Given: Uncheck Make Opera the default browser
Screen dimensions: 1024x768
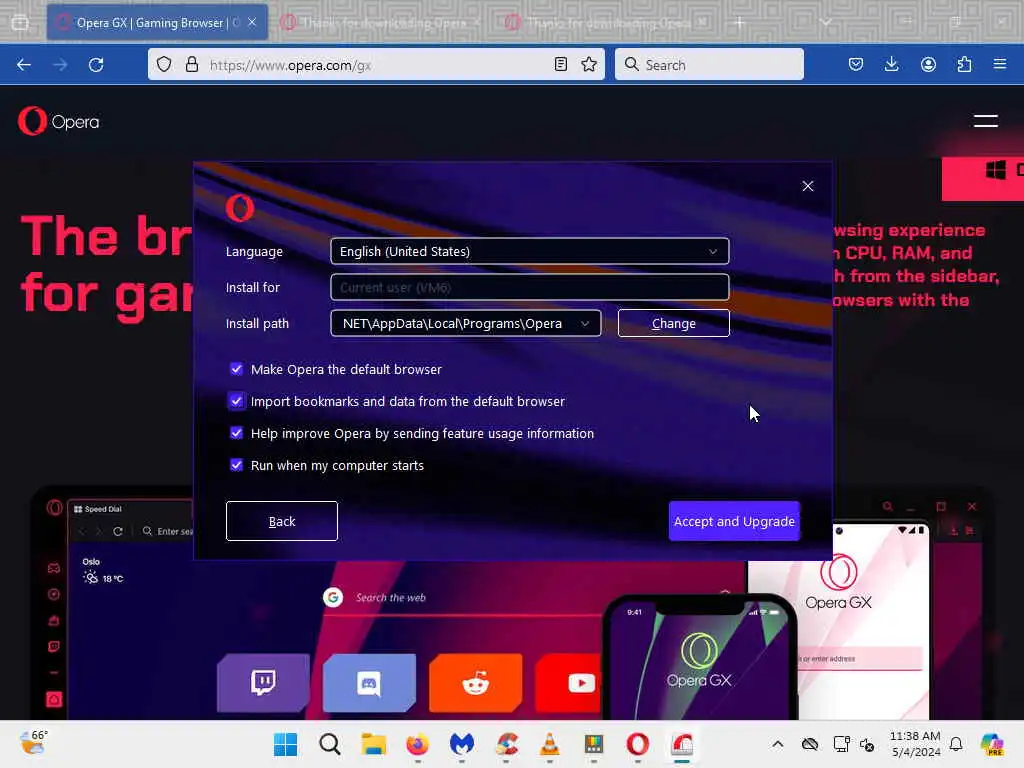Looking at the screenshot, I should (x=236, y=369).
